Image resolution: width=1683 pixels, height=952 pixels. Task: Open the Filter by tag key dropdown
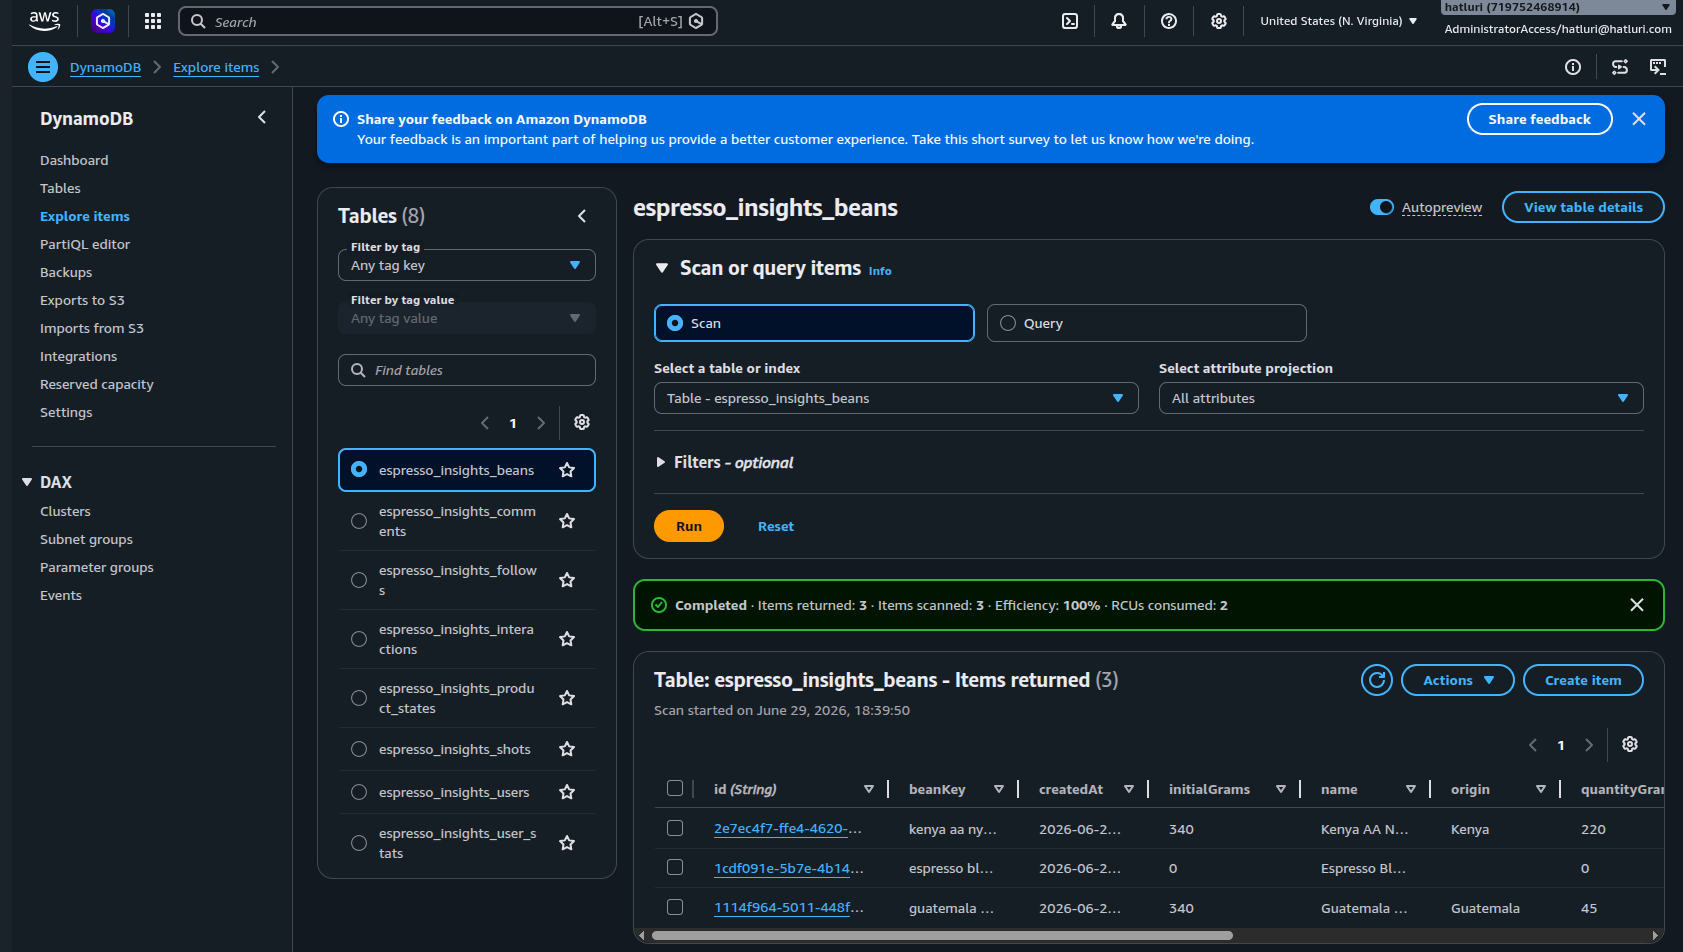click(x=467, y=265)
